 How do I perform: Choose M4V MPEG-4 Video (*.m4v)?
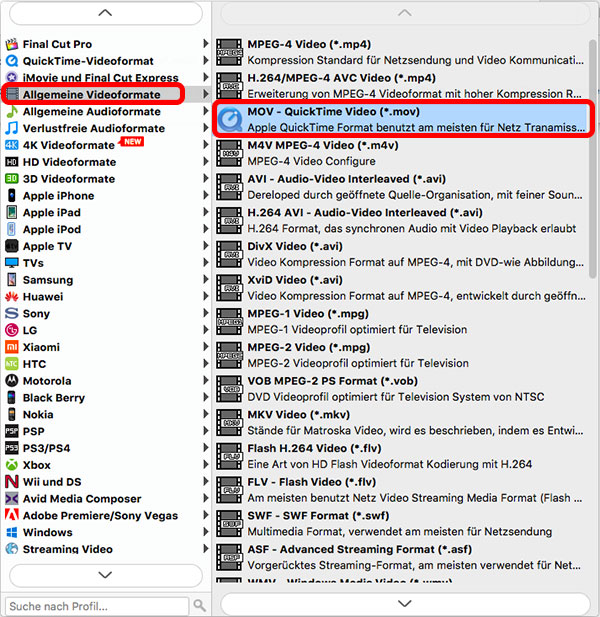click(x=401, y=153)
